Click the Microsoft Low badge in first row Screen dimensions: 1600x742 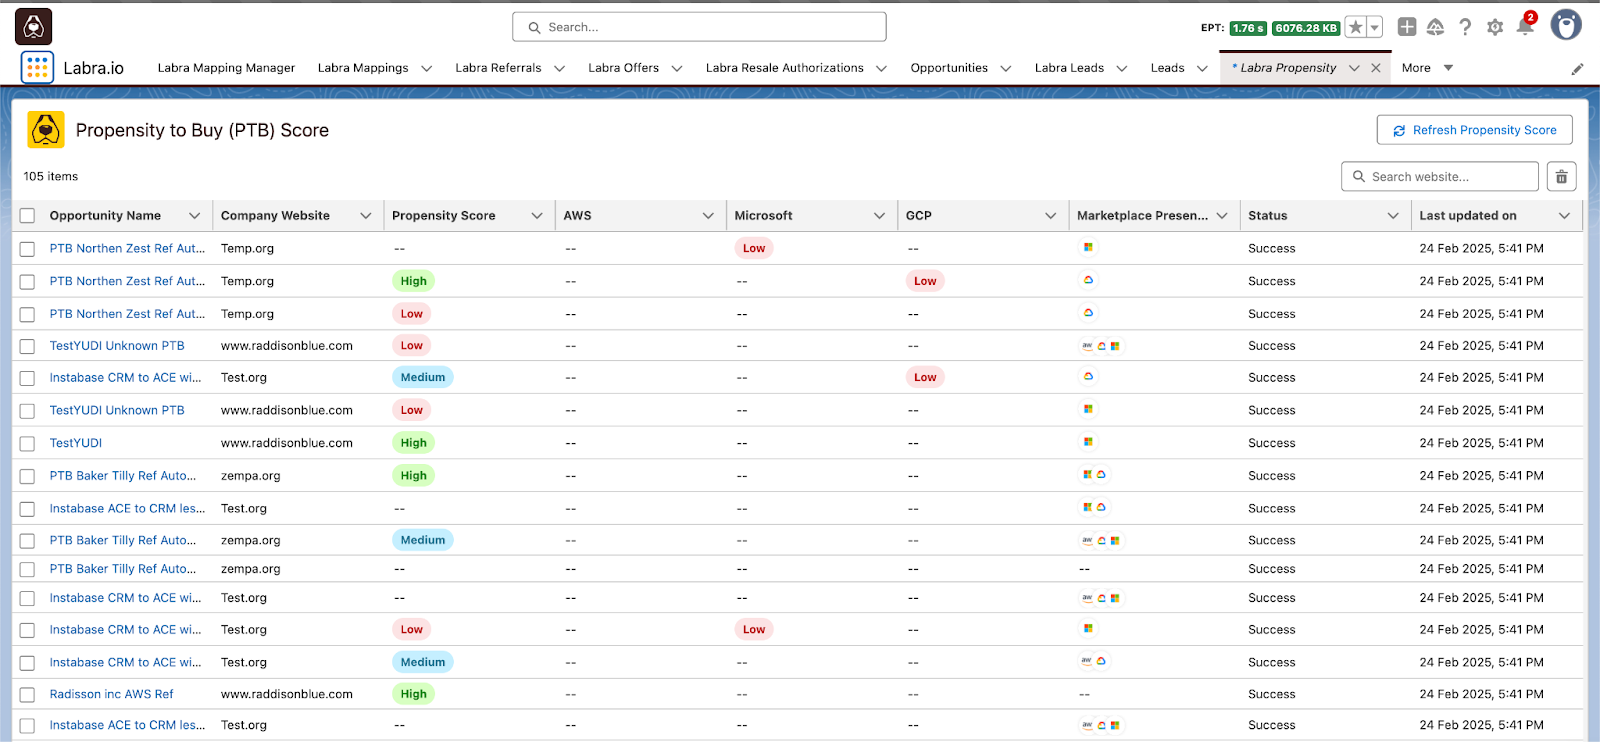[753, 248]
